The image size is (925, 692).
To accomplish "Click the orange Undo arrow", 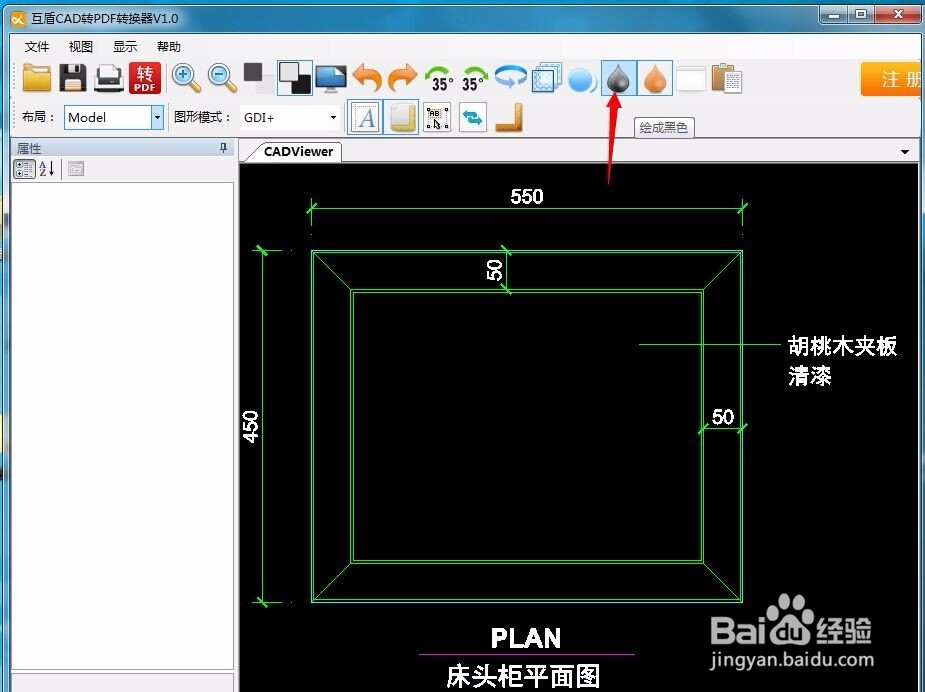I will pos(367,78).
